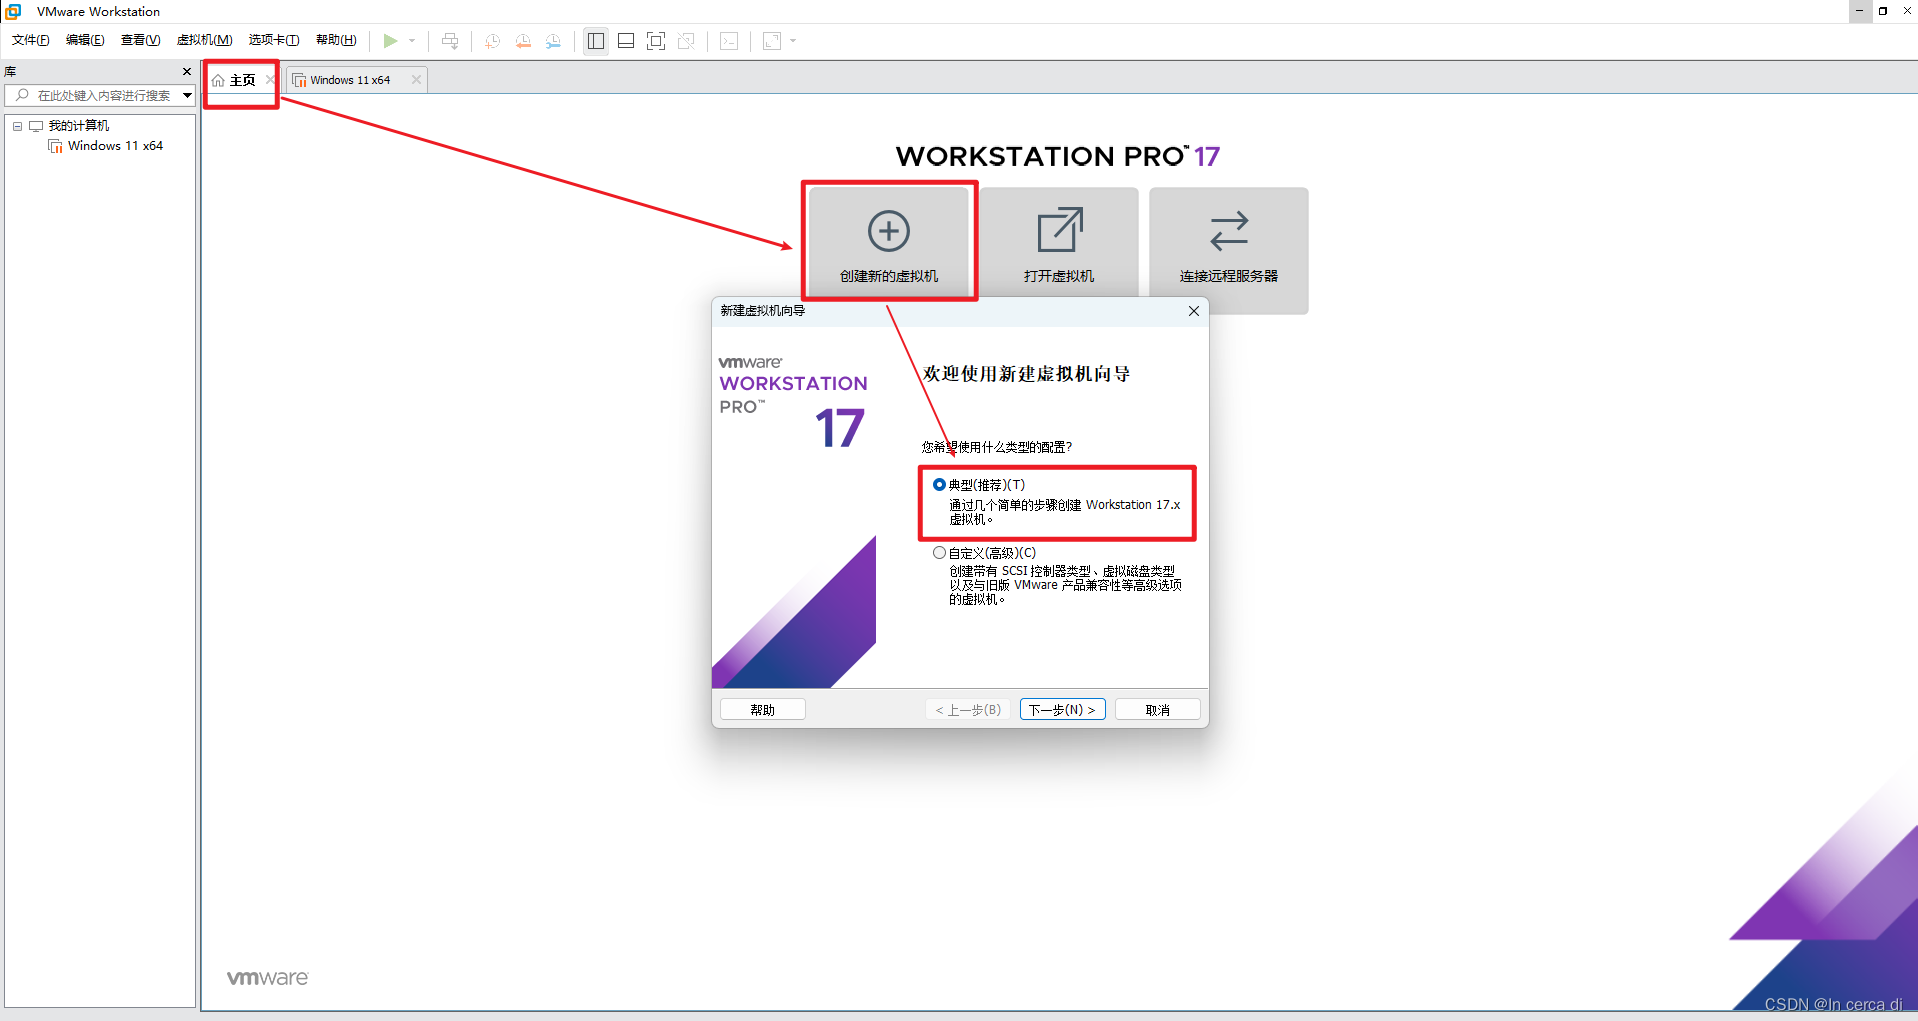Select Windows 11 x64 in the library tree
The image size is (1918, 1021).
click(115, 146)
